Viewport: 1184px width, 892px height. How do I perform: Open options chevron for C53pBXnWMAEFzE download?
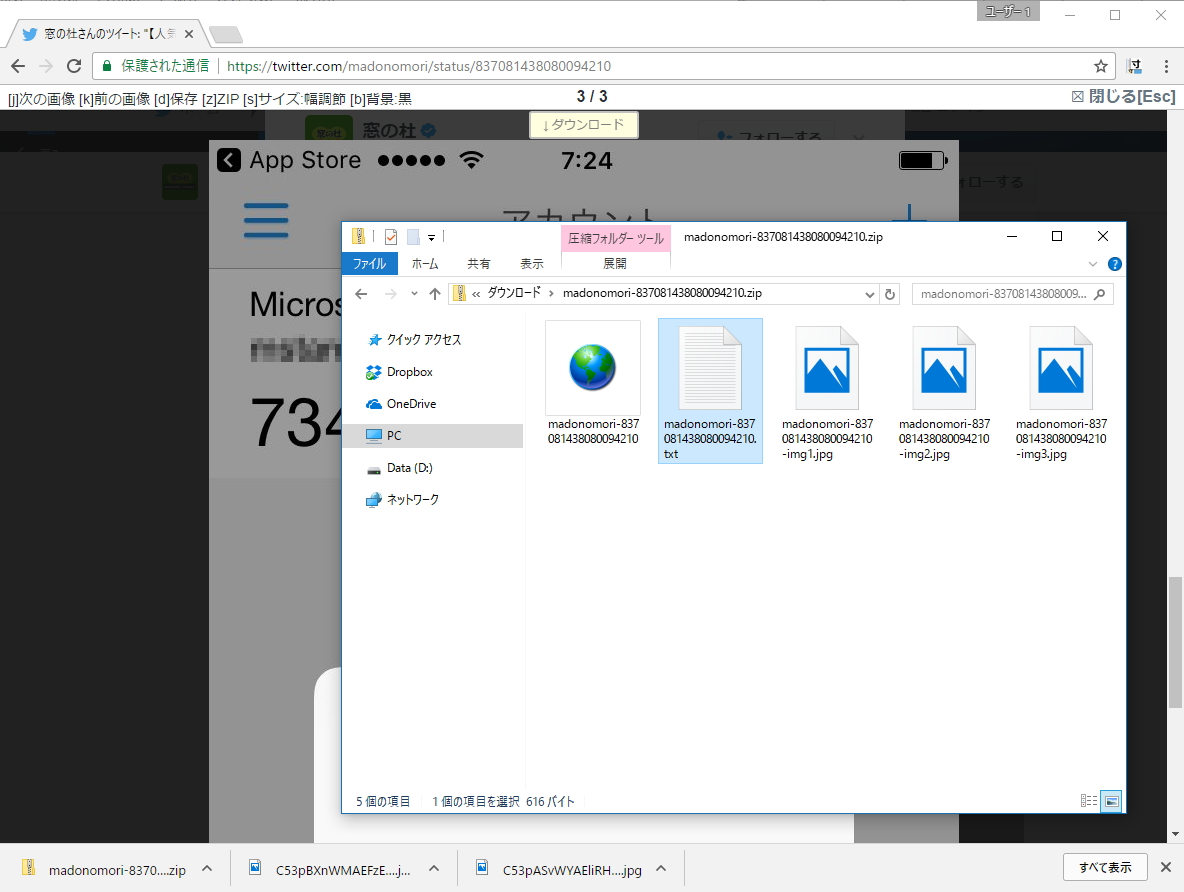pyautogui.click(x=434, y=869)
